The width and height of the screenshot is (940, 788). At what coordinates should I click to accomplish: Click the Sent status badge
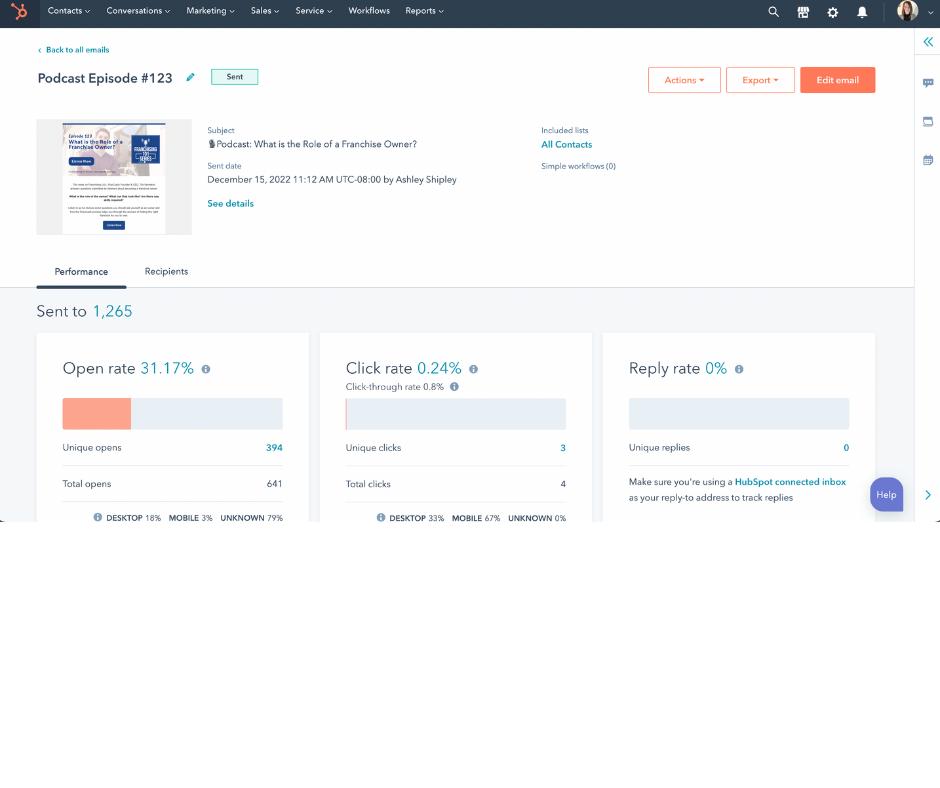234,77
